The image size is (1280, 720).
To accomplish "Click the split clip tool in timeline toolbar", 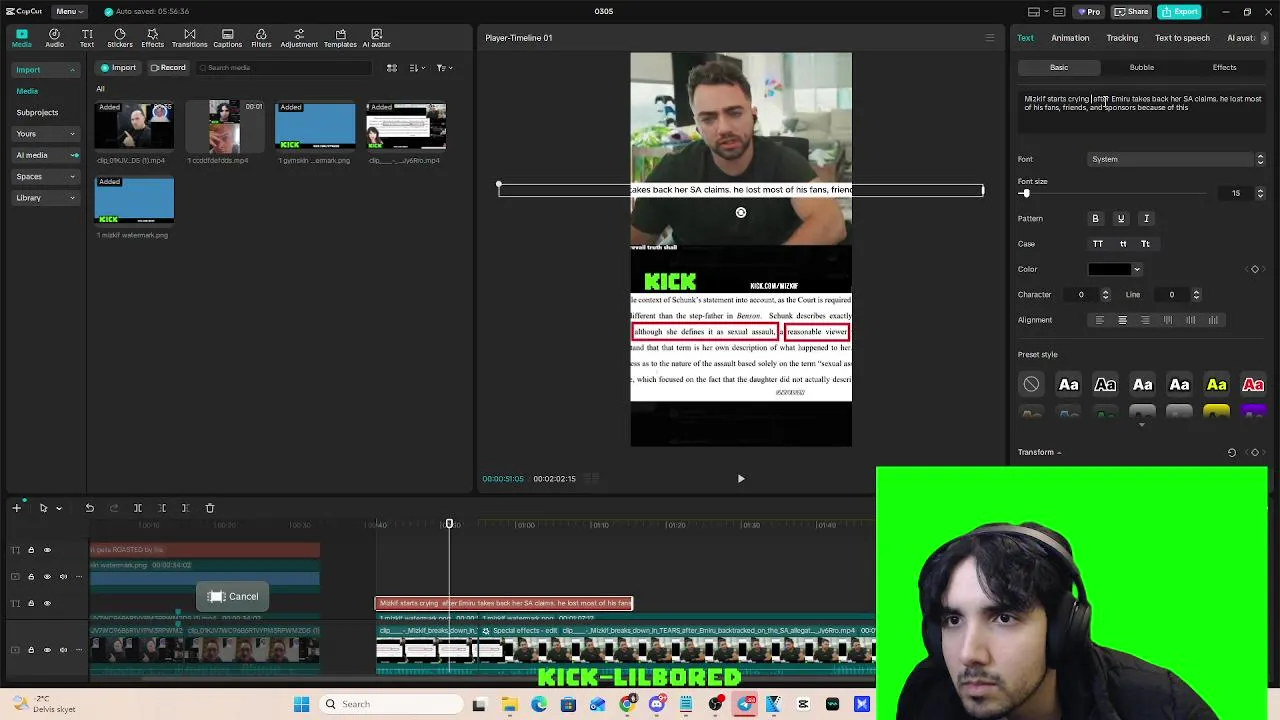I will 138,508.
